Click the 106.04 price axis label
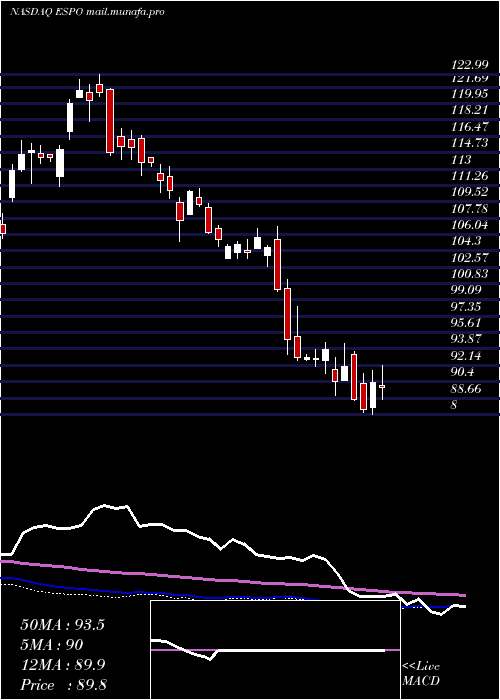Viewport: 500px width, 700px height. [470, 225]
